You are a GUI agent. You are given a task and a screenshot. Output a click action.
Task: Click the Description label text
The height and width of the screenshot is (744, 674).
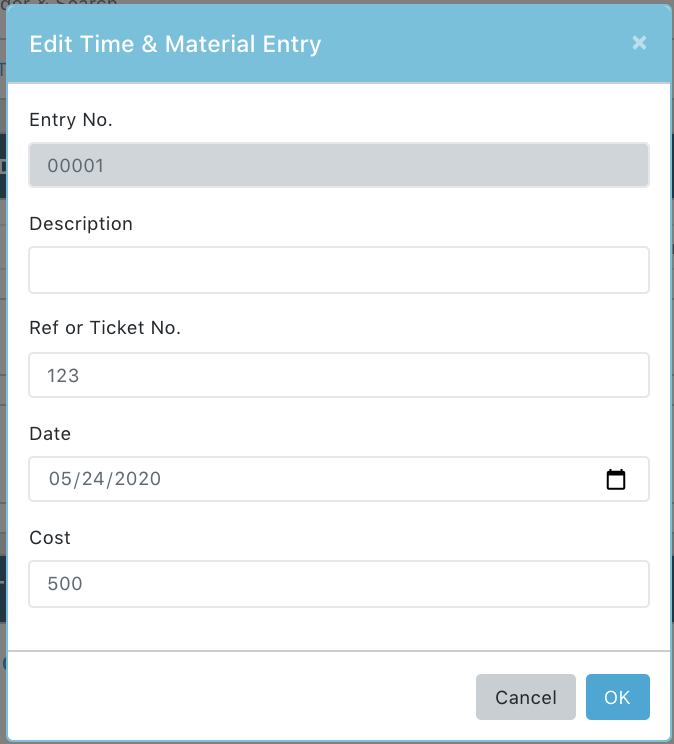[81, 223]
